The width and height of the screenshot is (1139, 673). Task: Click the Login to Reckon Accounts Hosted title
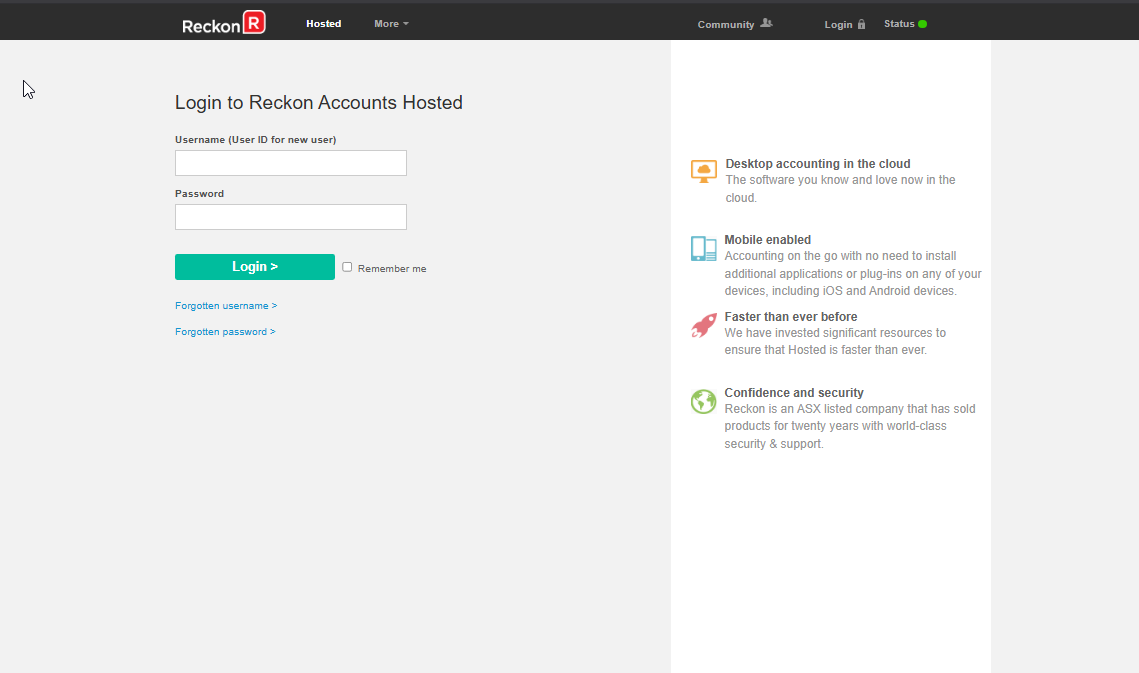click(319, 102)
